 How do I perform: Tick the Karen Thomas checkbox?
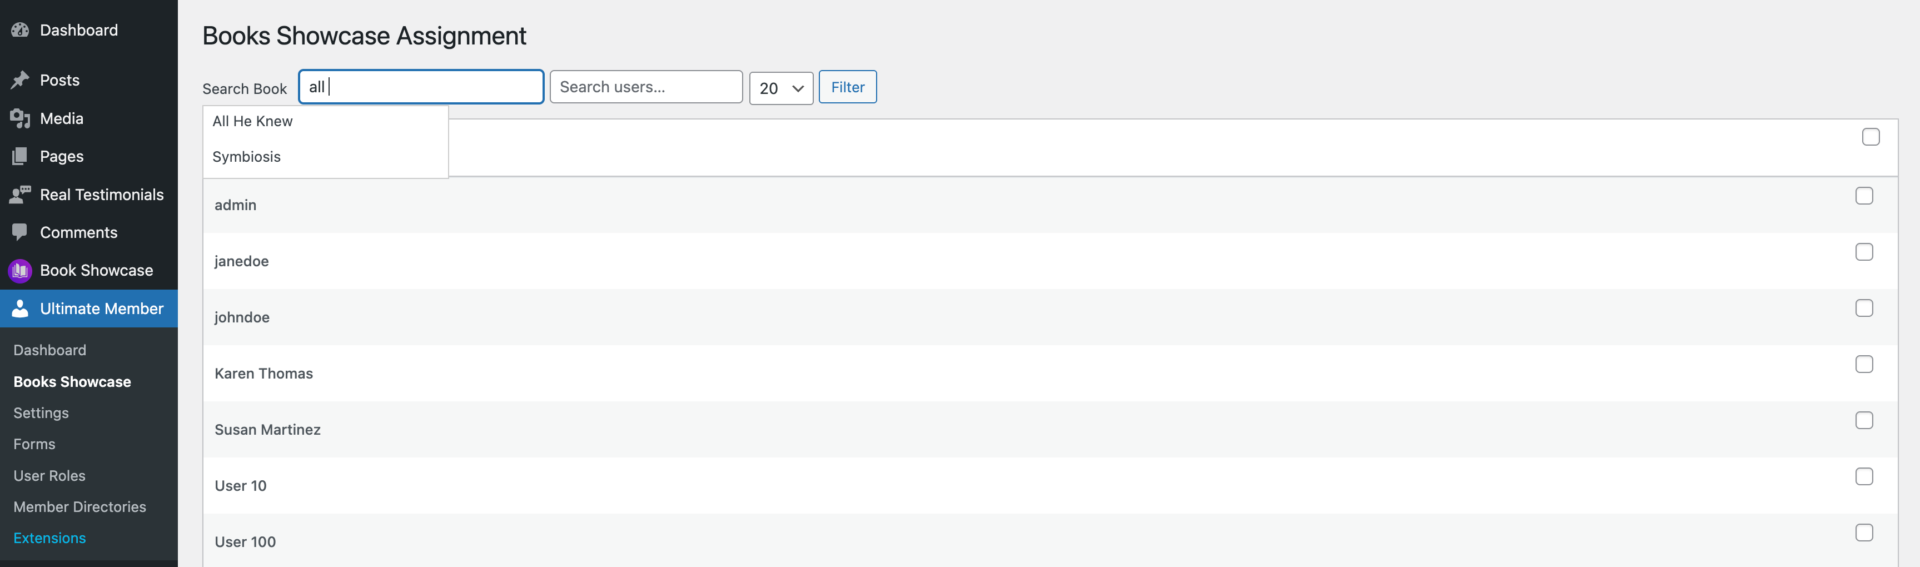(1864, 364)
